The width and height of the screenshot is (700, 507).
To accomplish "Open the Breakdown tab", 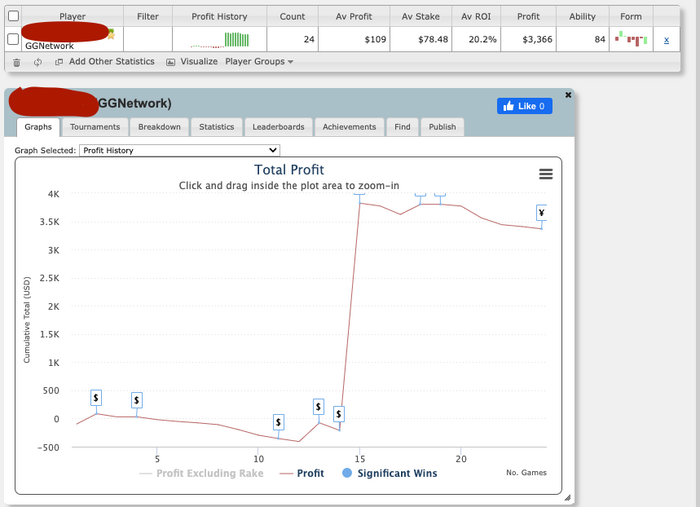I will (x=159, y=127).
